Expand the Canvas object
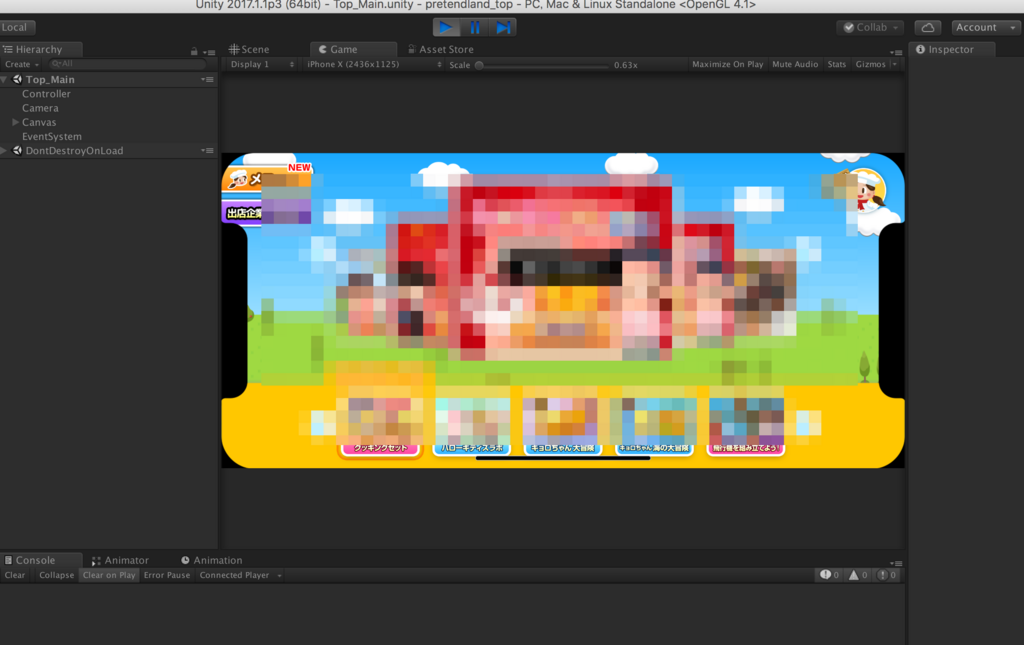The height and width of the screenshot is (645, 1024). tap(15, 122)
